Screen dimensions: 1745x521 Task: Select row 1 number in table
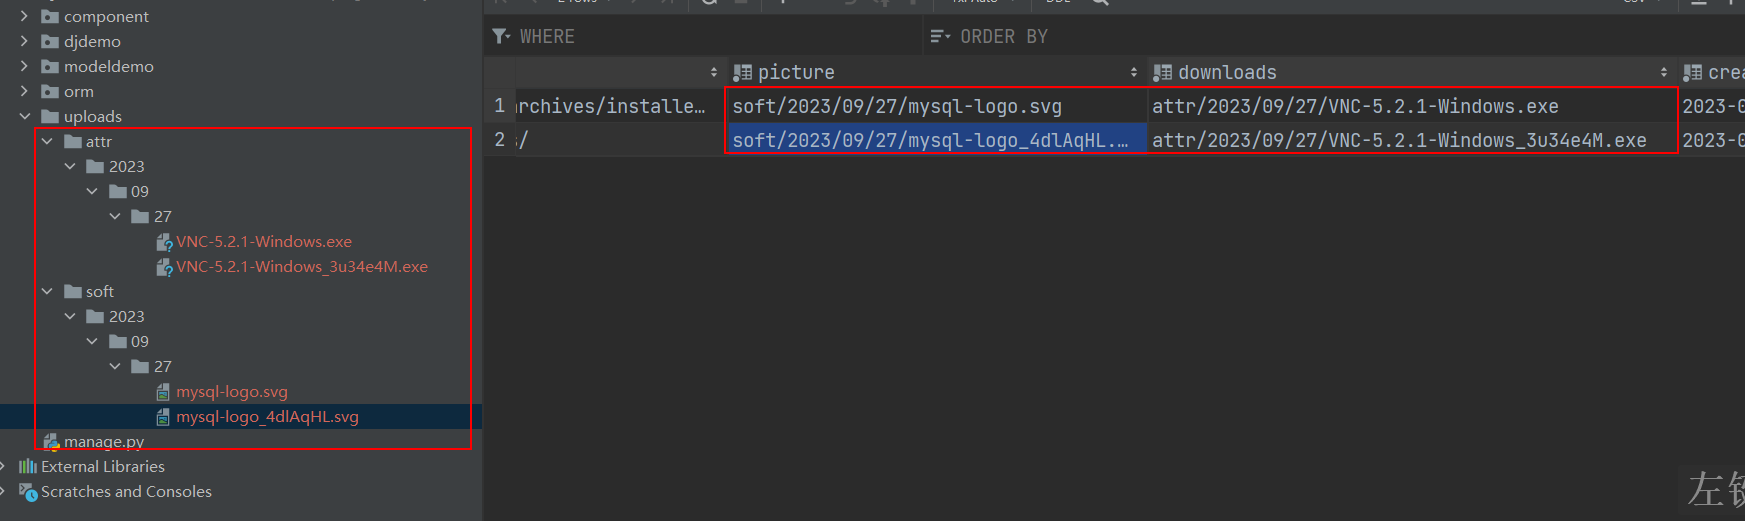(500, 106)
